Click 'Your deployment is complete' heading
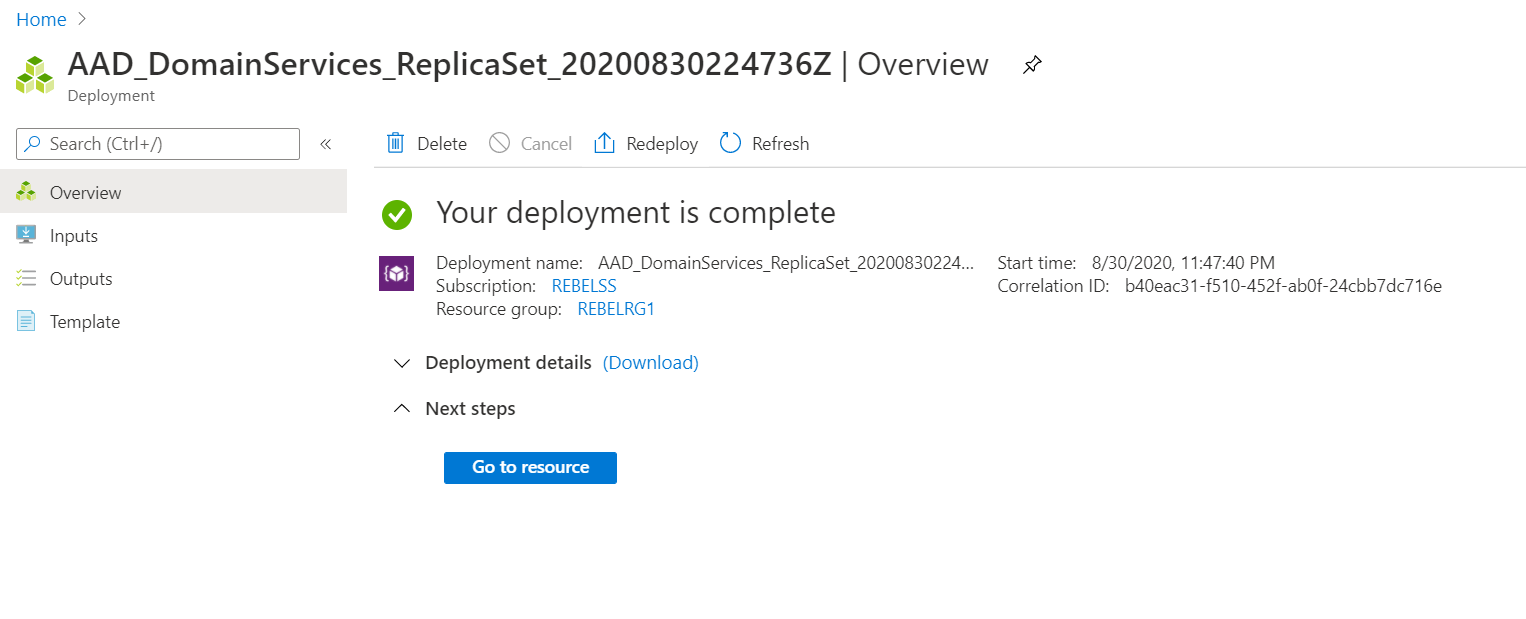 [636, 213]
